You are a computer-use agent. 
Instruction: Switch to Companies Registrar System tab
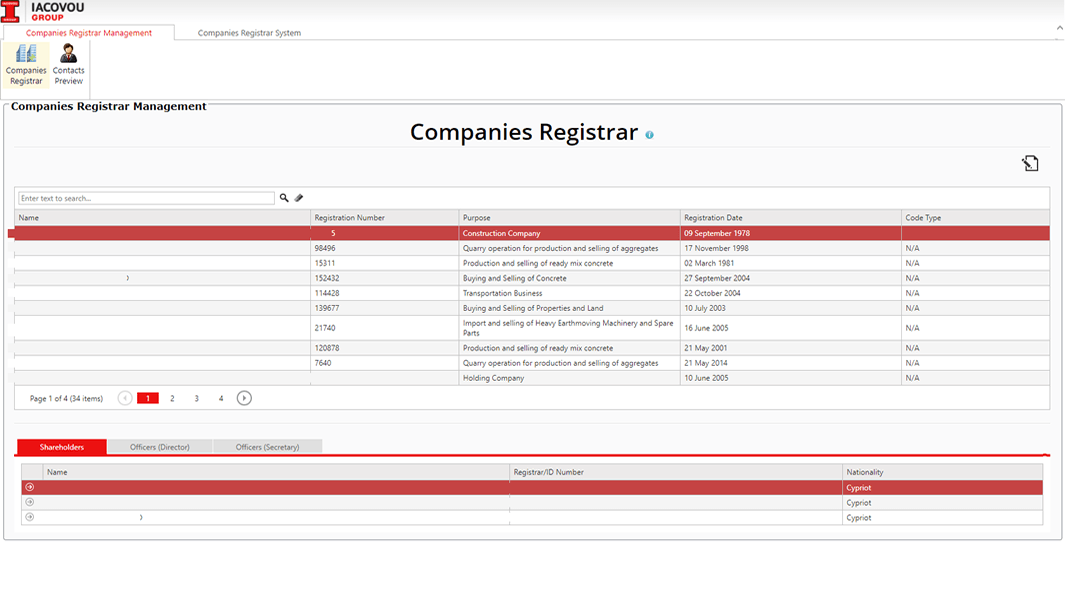(249, 33)
